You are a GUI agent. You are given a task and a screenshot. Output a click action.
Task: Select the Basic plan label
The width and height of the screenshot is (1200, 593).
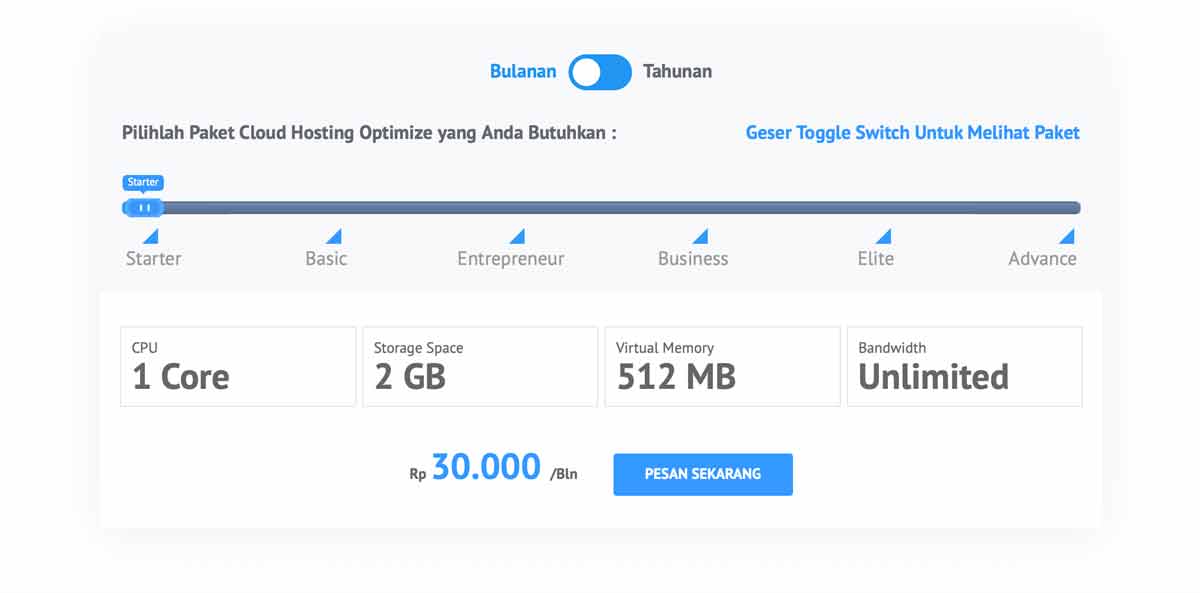click(x=325, y=257)
